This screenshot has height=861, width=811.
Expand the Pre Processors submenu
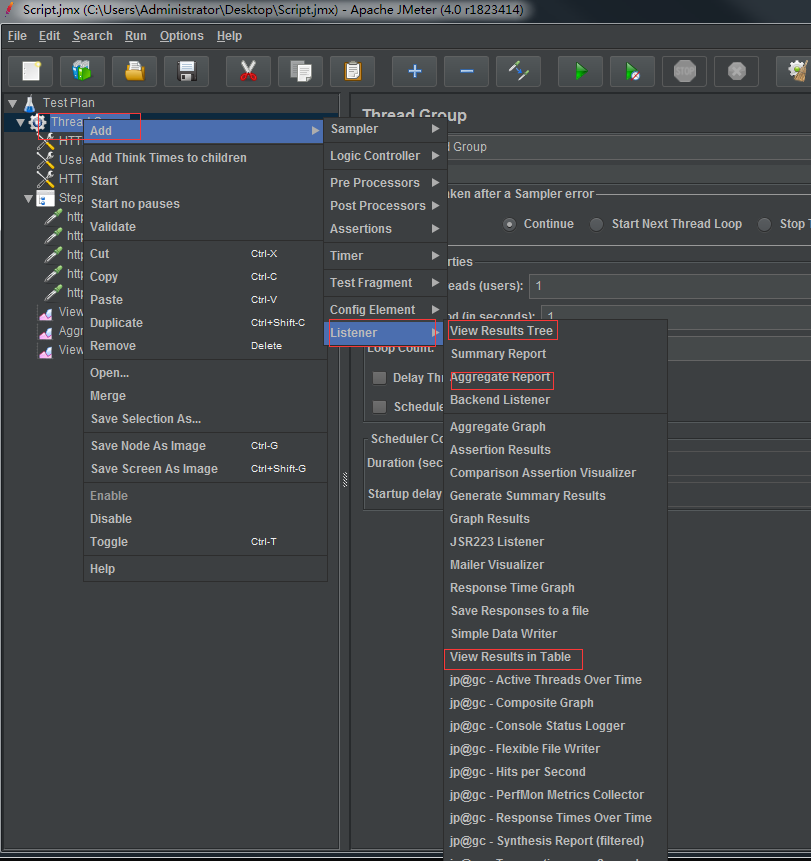pyautogui.click(x=385, y=183)
